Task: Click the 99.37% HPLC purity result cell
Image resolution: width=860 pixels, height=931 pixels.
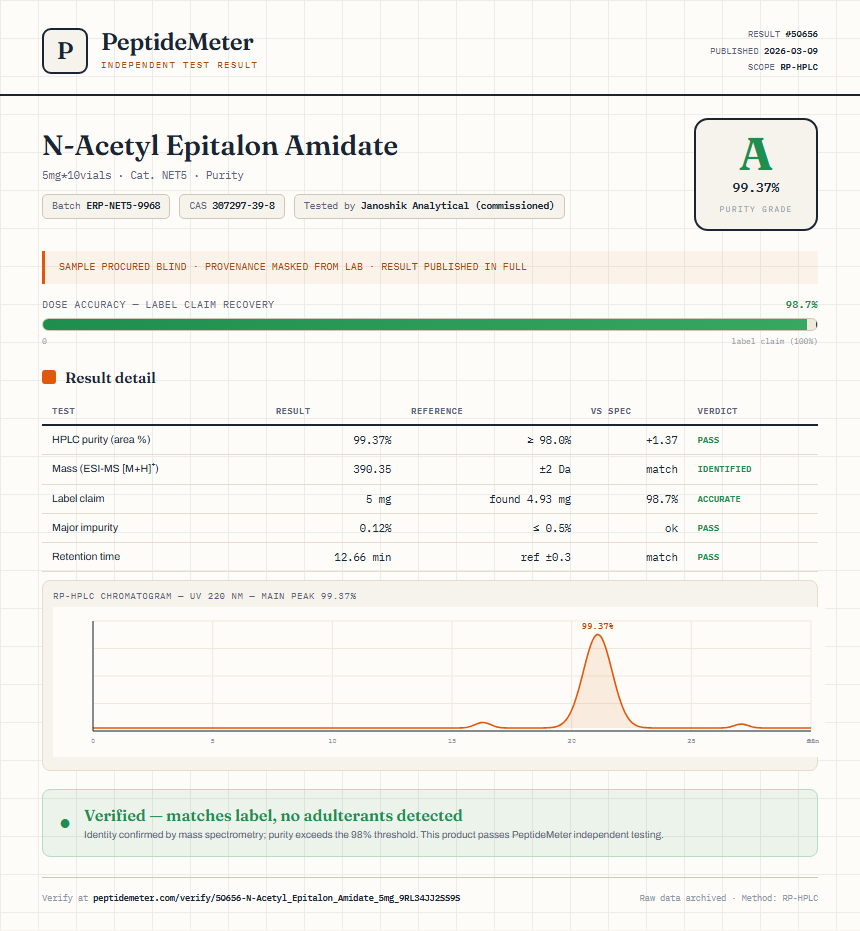Action: click(372, 440)
